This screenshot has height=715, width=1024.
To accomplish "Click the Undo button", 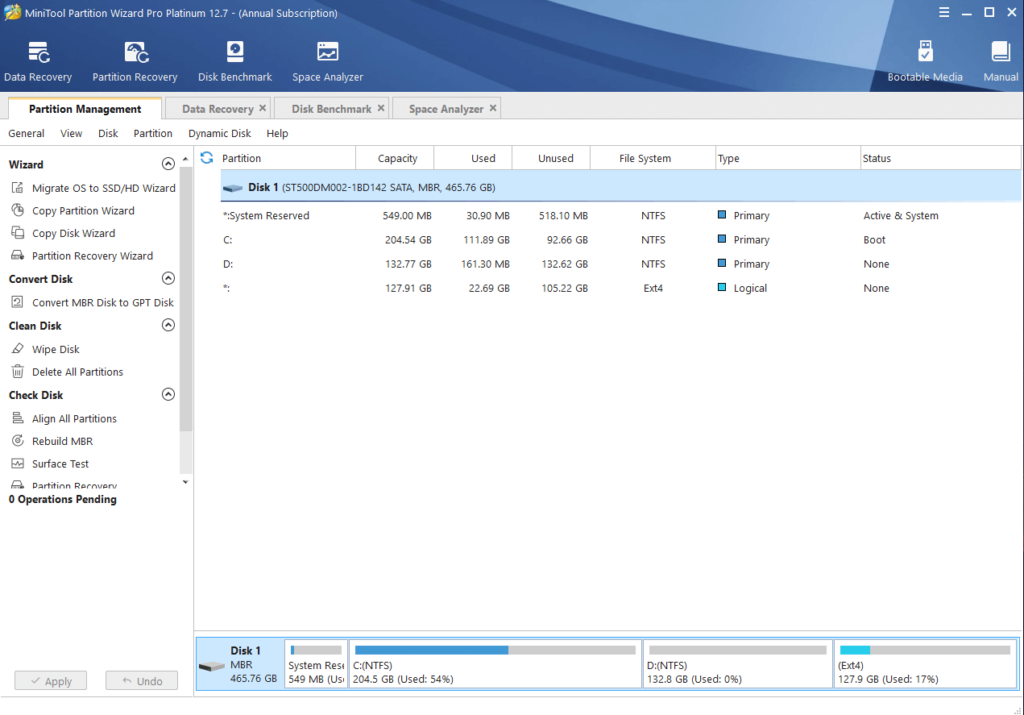I will pos(142,681).
